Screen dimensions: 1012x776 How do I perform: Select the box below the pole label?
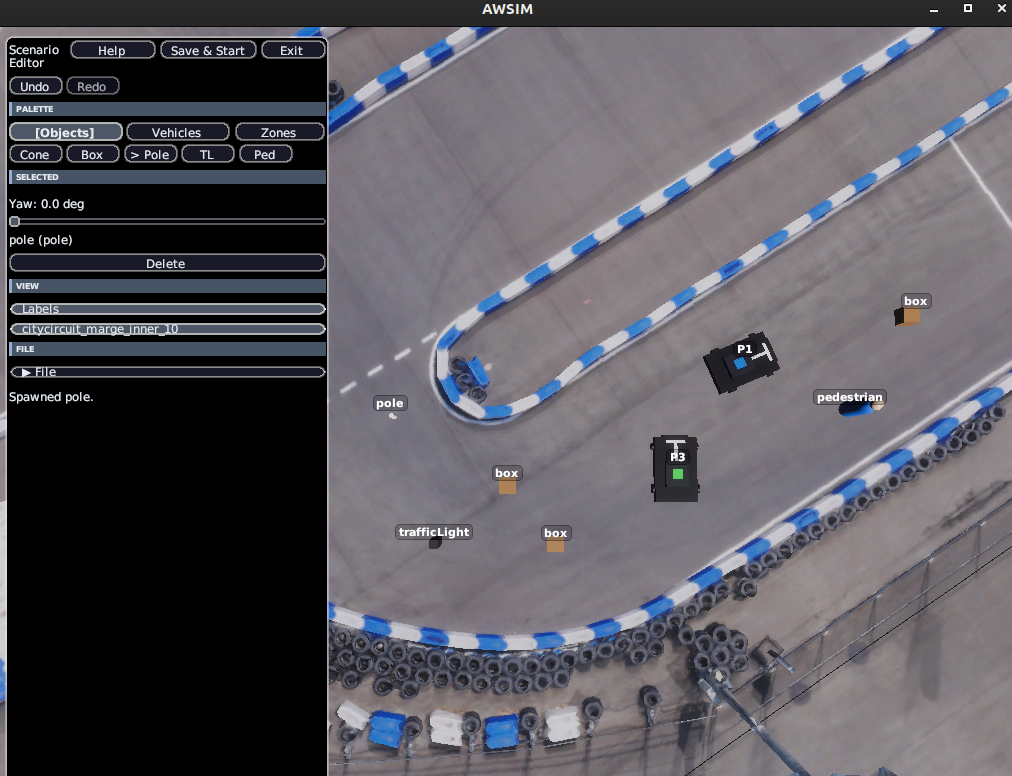pos(507,487)
